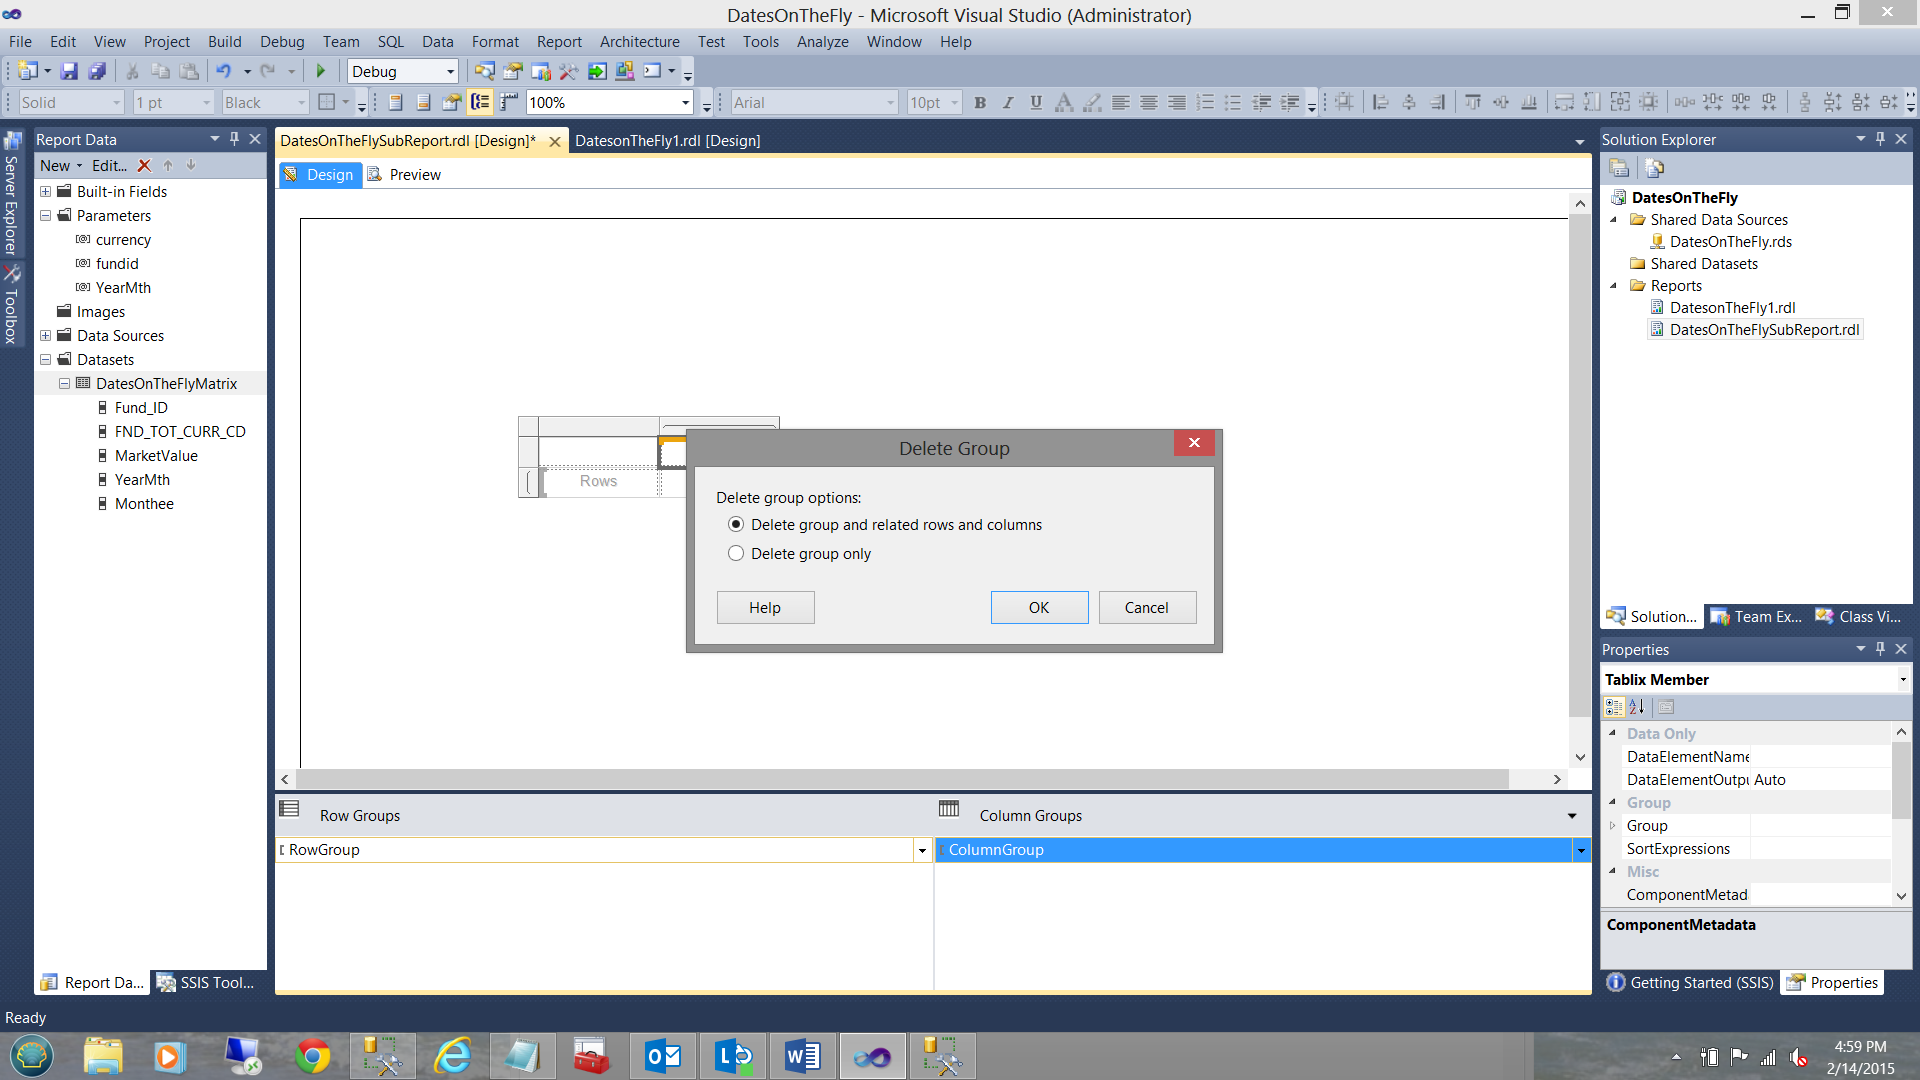Screen dimensions: 1920x1080
Task: Click the Save icon in toolbar
Action: [69, 71]
